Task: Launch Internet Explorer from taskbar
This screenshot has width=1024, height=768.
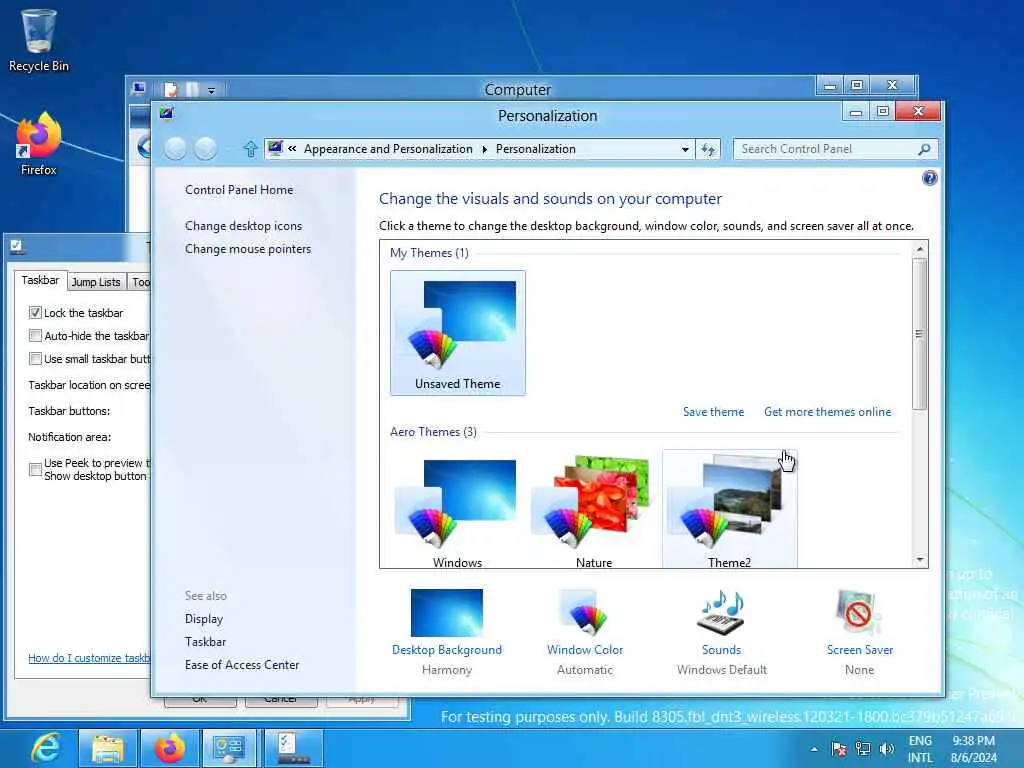Action: coord(44,748)
